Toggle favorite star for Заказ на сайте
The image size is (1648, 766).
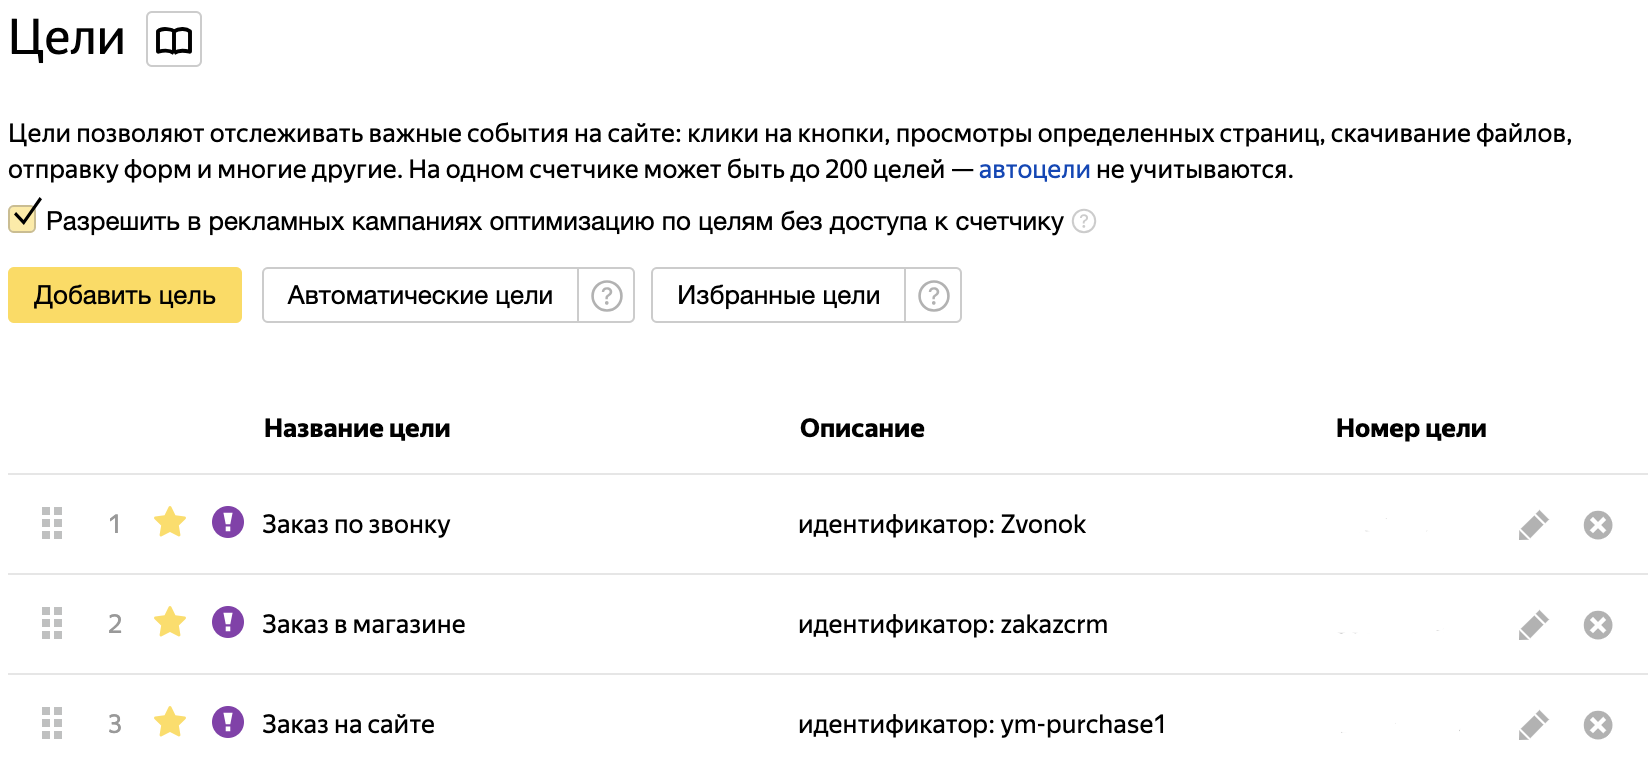point(170,722)
